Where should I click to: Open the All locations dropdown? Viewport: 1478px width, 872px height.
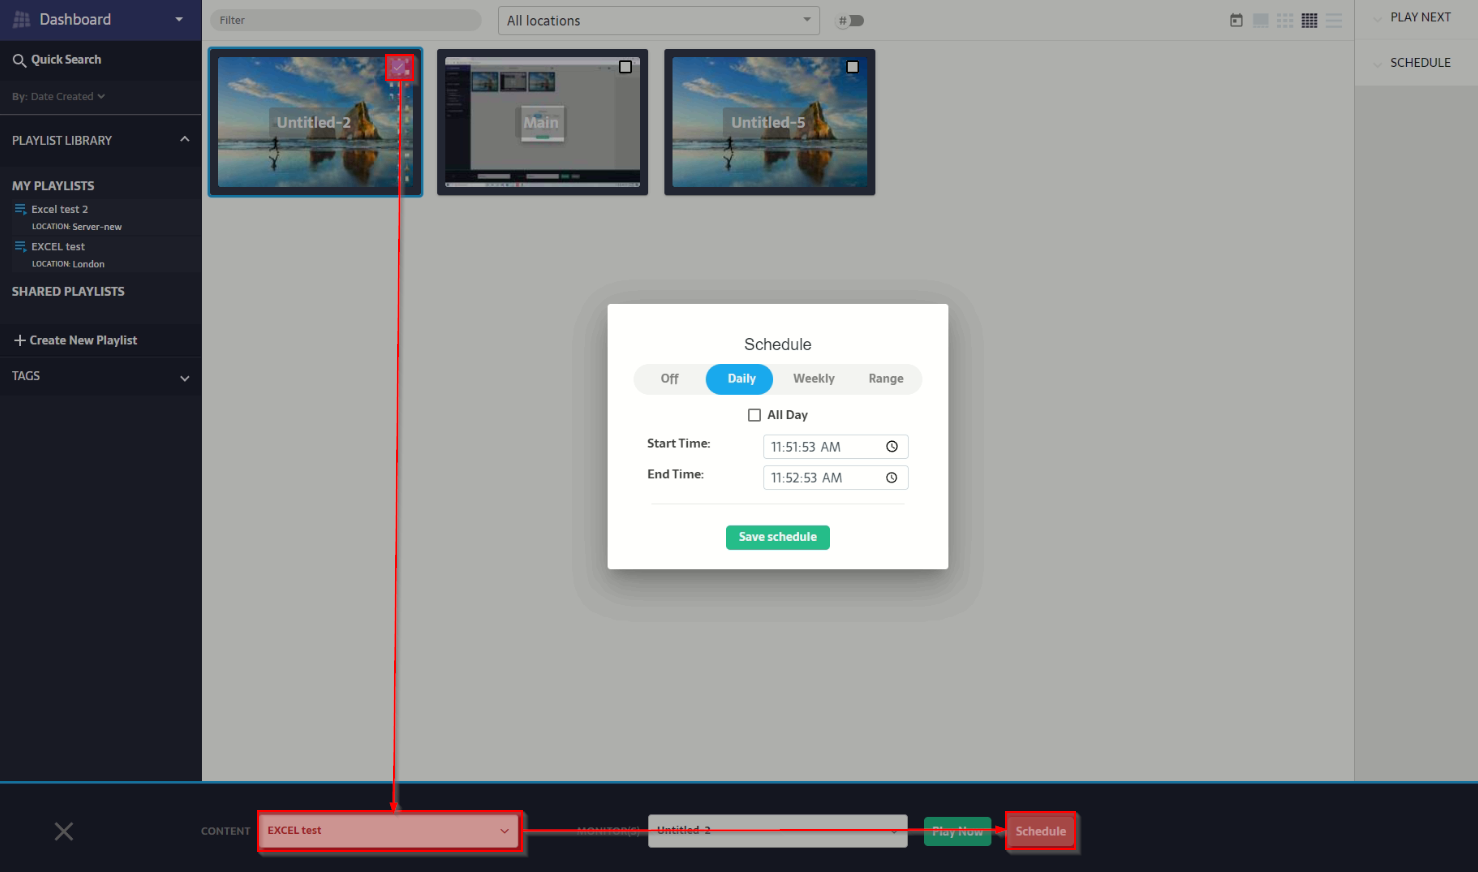point(658,20)
